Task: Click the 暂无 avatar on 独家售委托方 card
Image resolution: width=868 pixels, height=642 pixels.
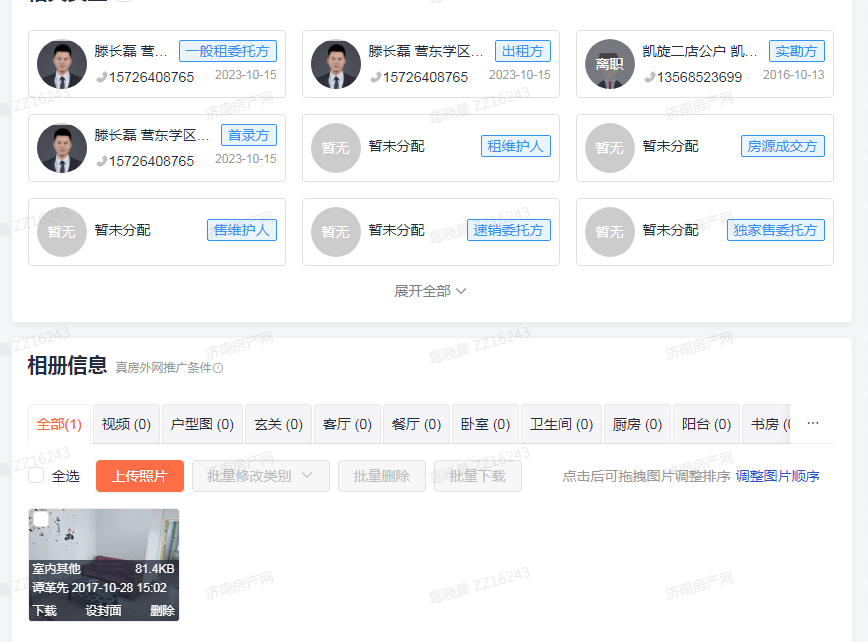Action: point(609,232)
